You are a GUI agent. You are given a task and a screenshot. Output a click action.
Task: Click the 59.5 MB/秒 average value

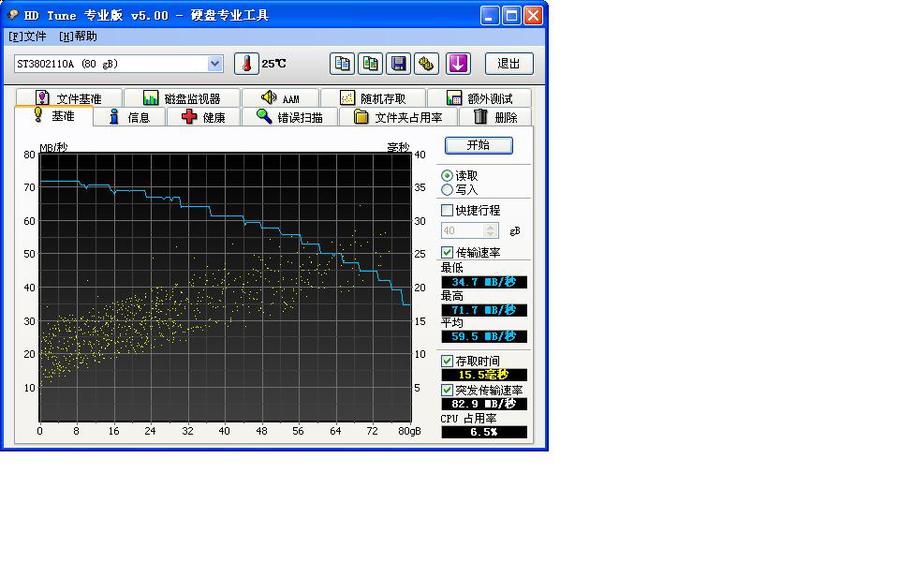tap(484, 337)
